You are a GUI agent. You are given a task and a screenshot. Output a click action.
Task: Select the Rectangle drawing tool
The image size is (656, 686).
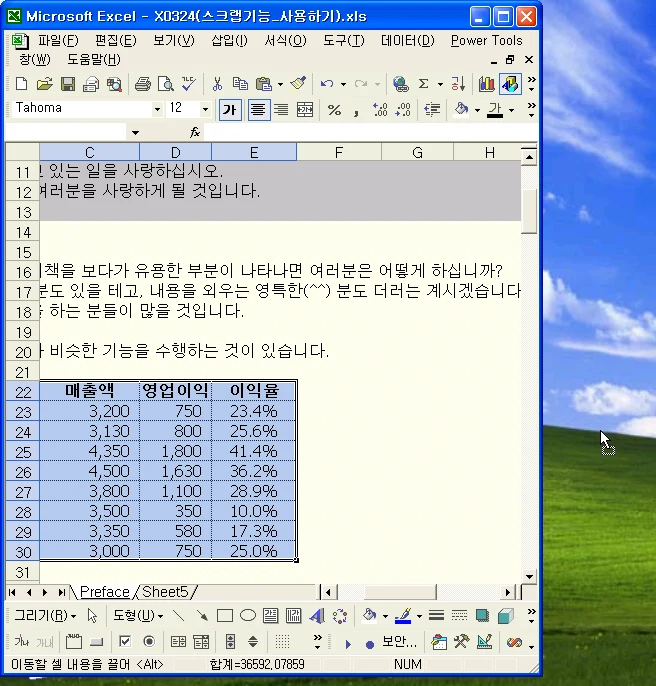225,616
